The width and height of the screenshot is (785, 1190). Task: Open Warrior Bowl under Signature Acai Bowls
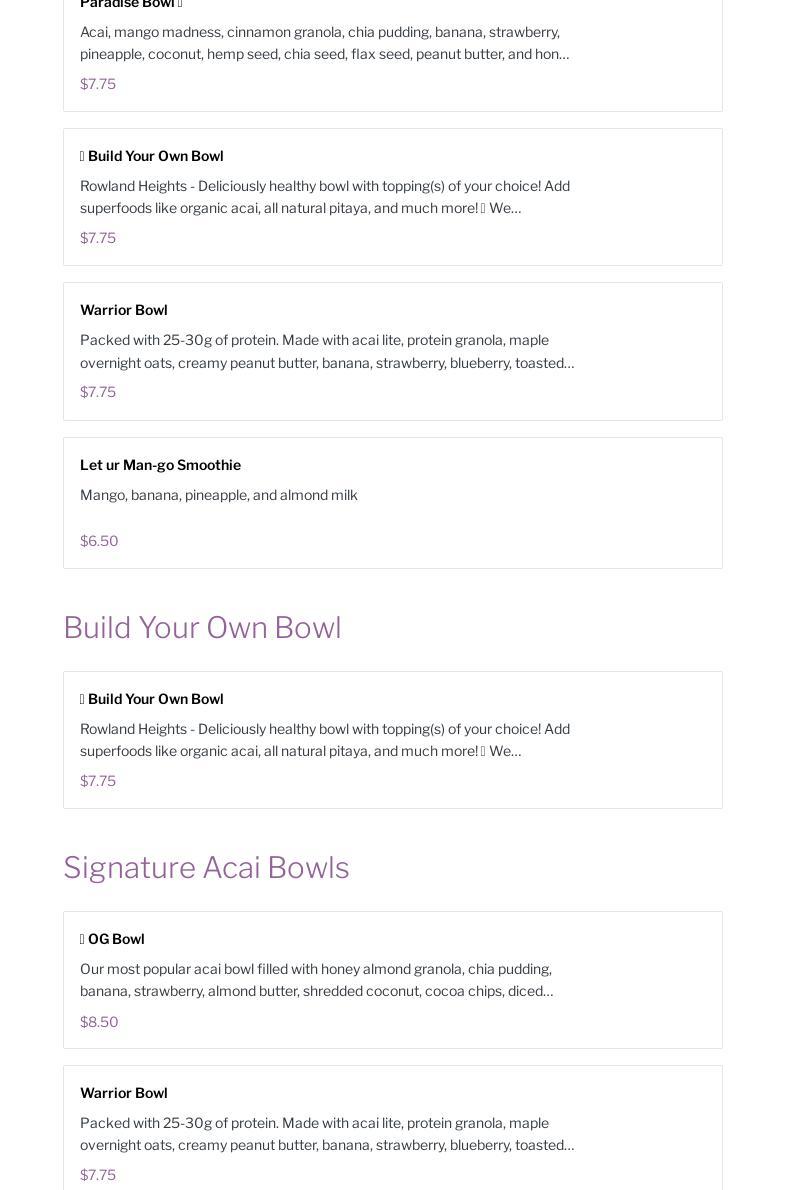[x=124, y=1093]
